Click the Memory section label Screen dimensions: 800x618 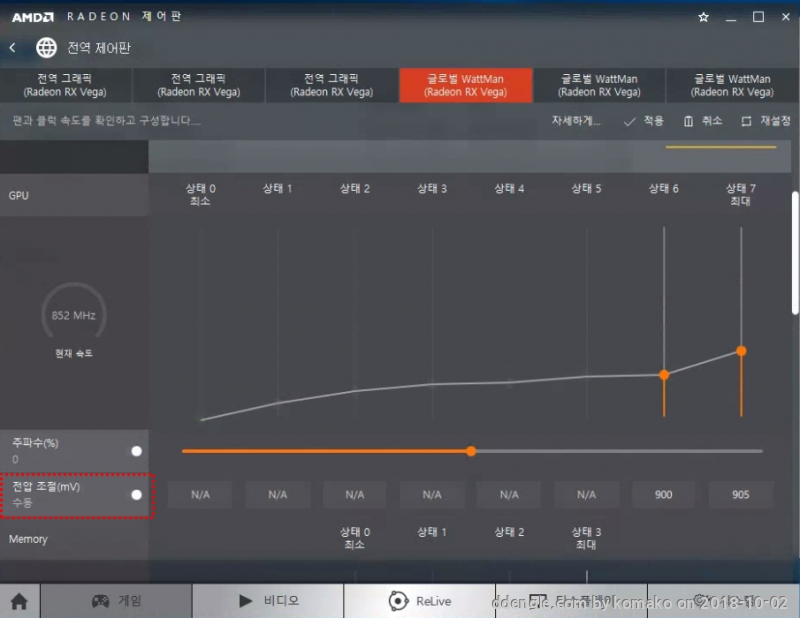pyautogui.click(x=28, y=539)
